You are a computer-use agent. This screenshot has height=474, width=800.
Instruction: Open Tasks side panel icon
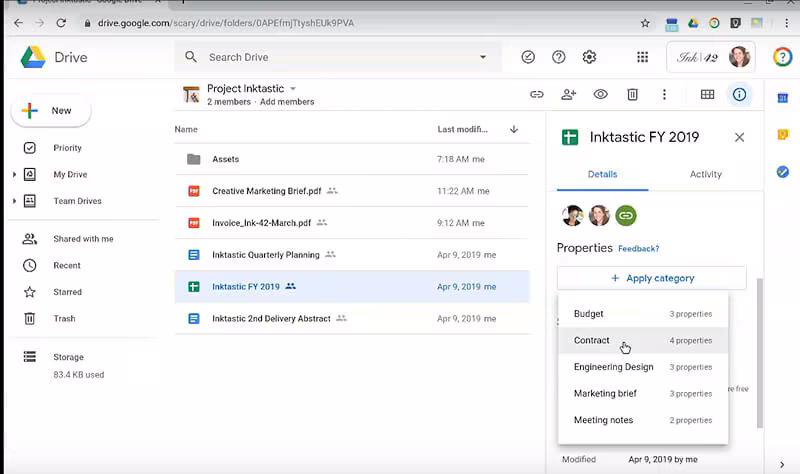pyautogui.click(x=783, y=172)
